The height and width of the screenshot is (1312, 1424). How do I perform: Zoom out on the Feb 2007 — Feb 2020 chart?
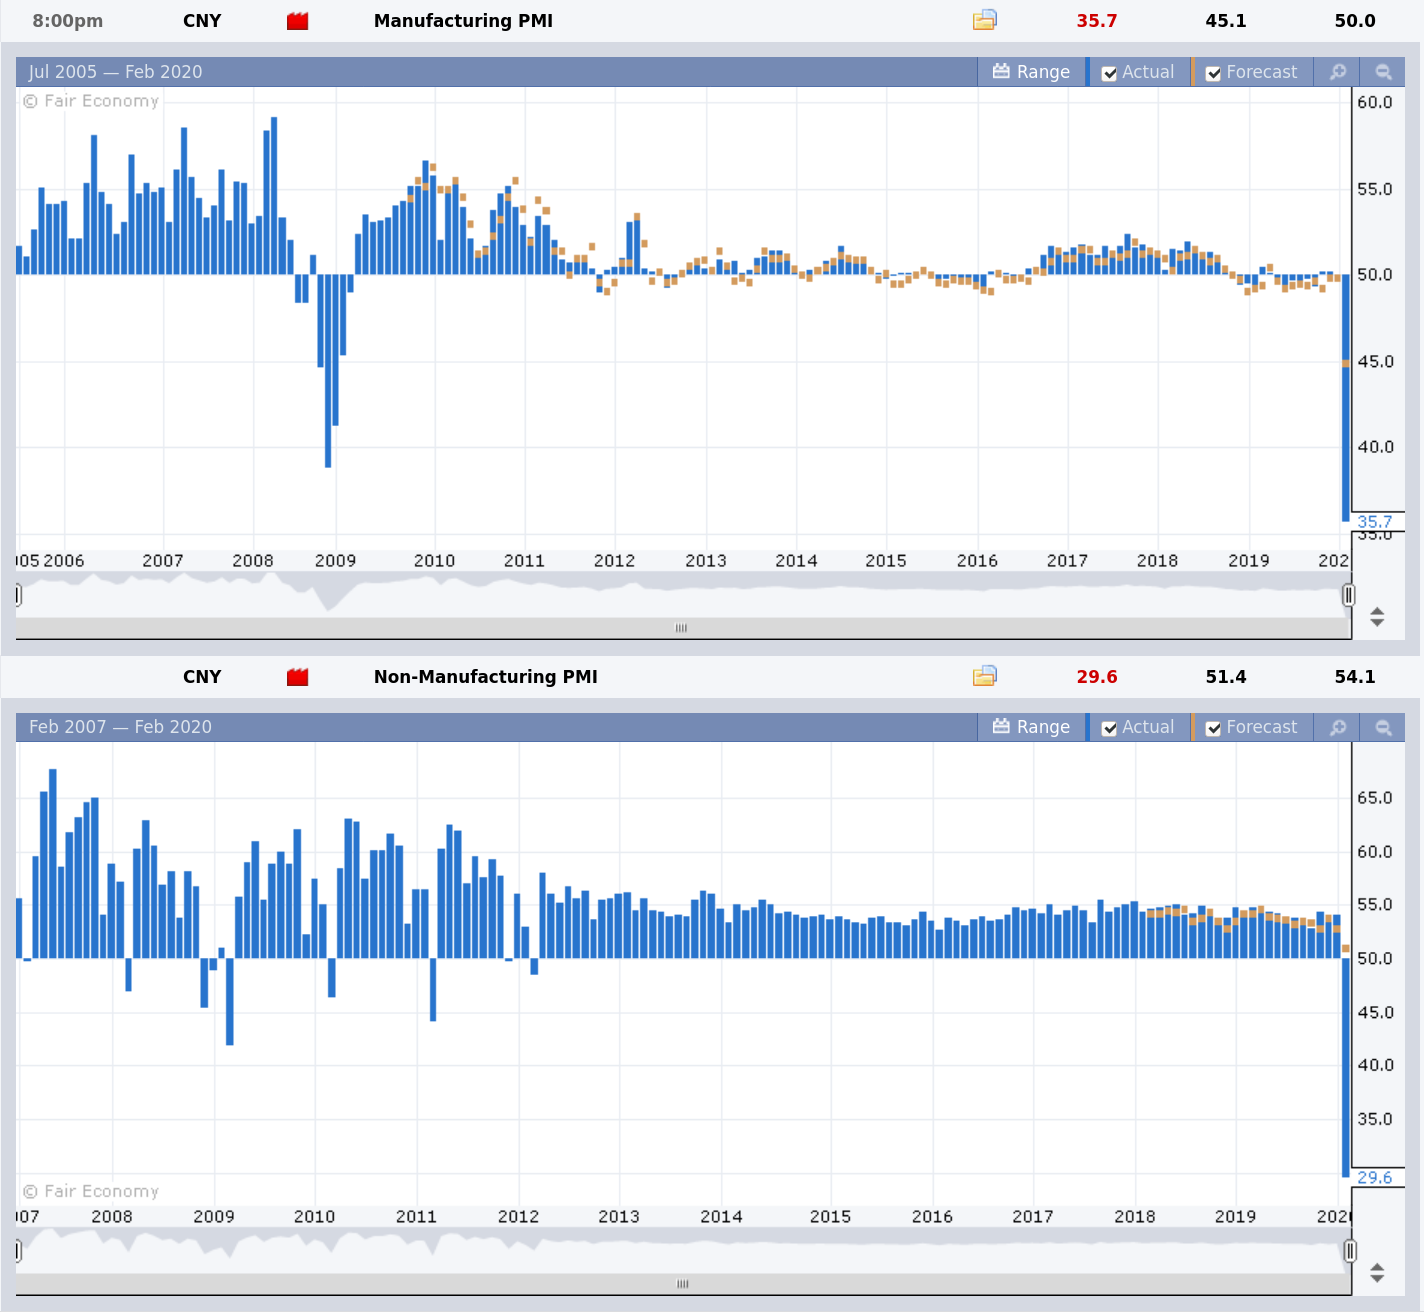coord(1384,727)
